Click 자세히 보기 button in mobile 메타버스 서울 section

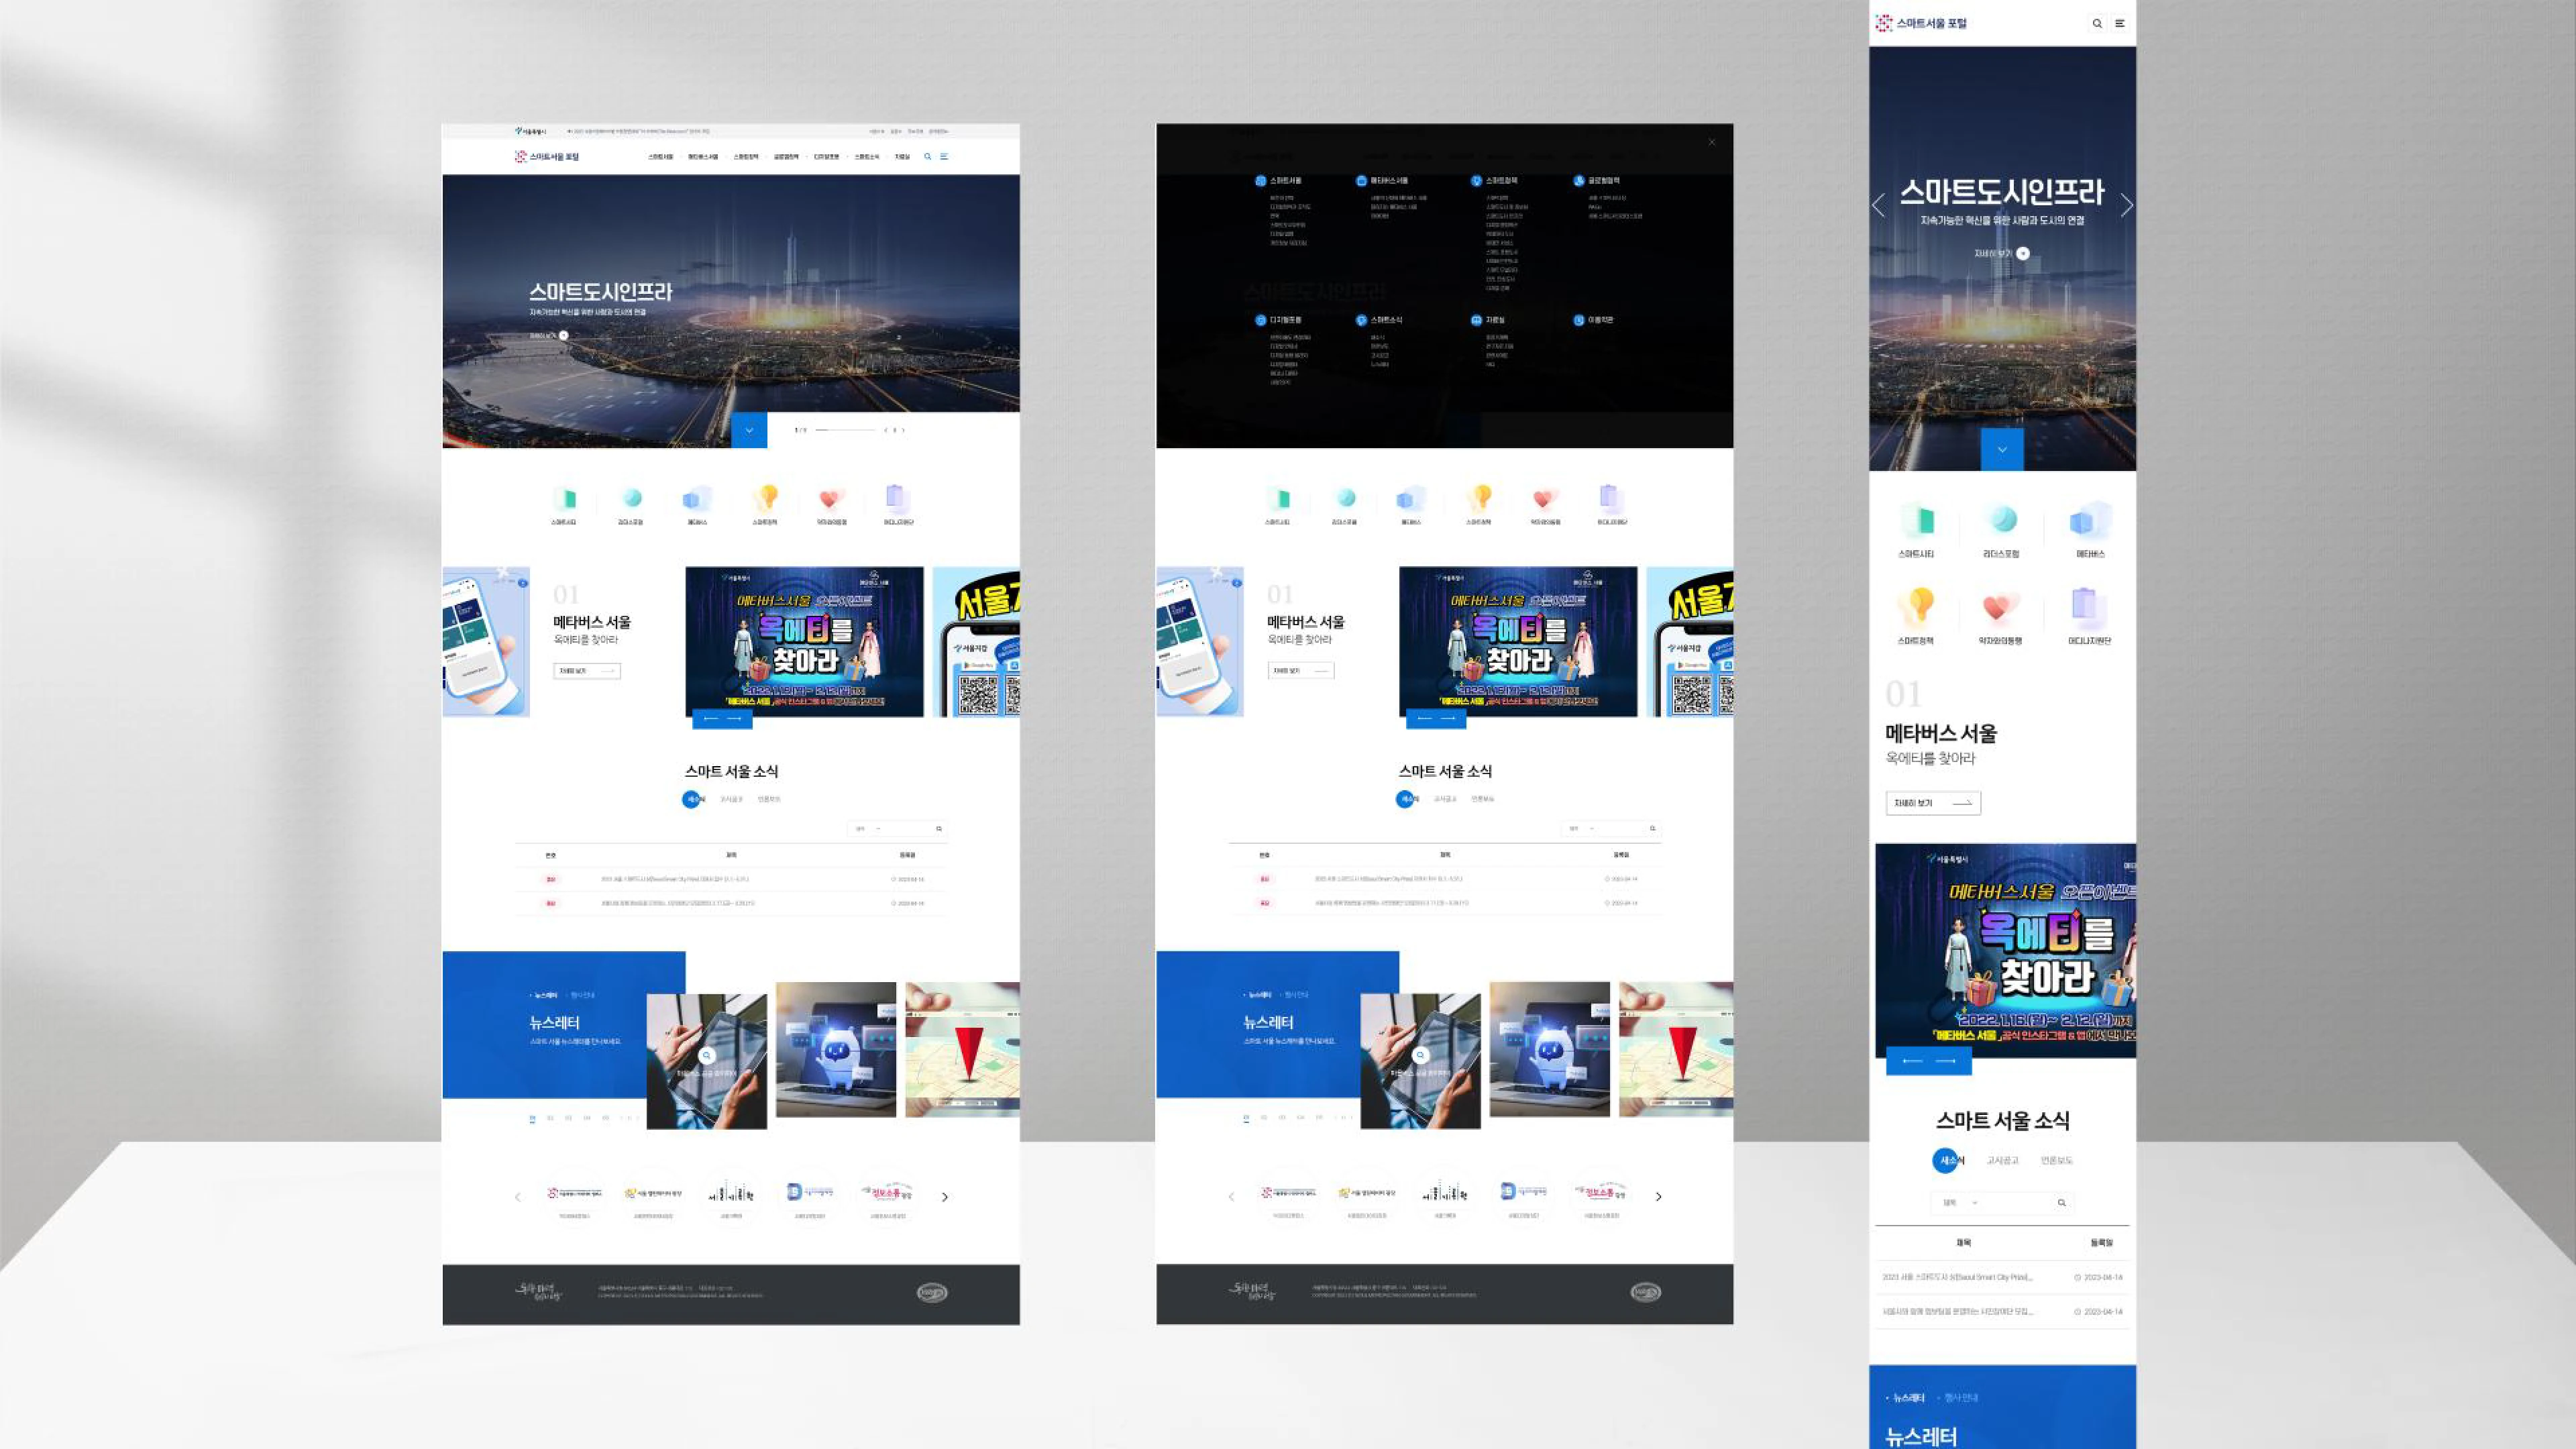pyautogui.click(x=1933, y=803)
